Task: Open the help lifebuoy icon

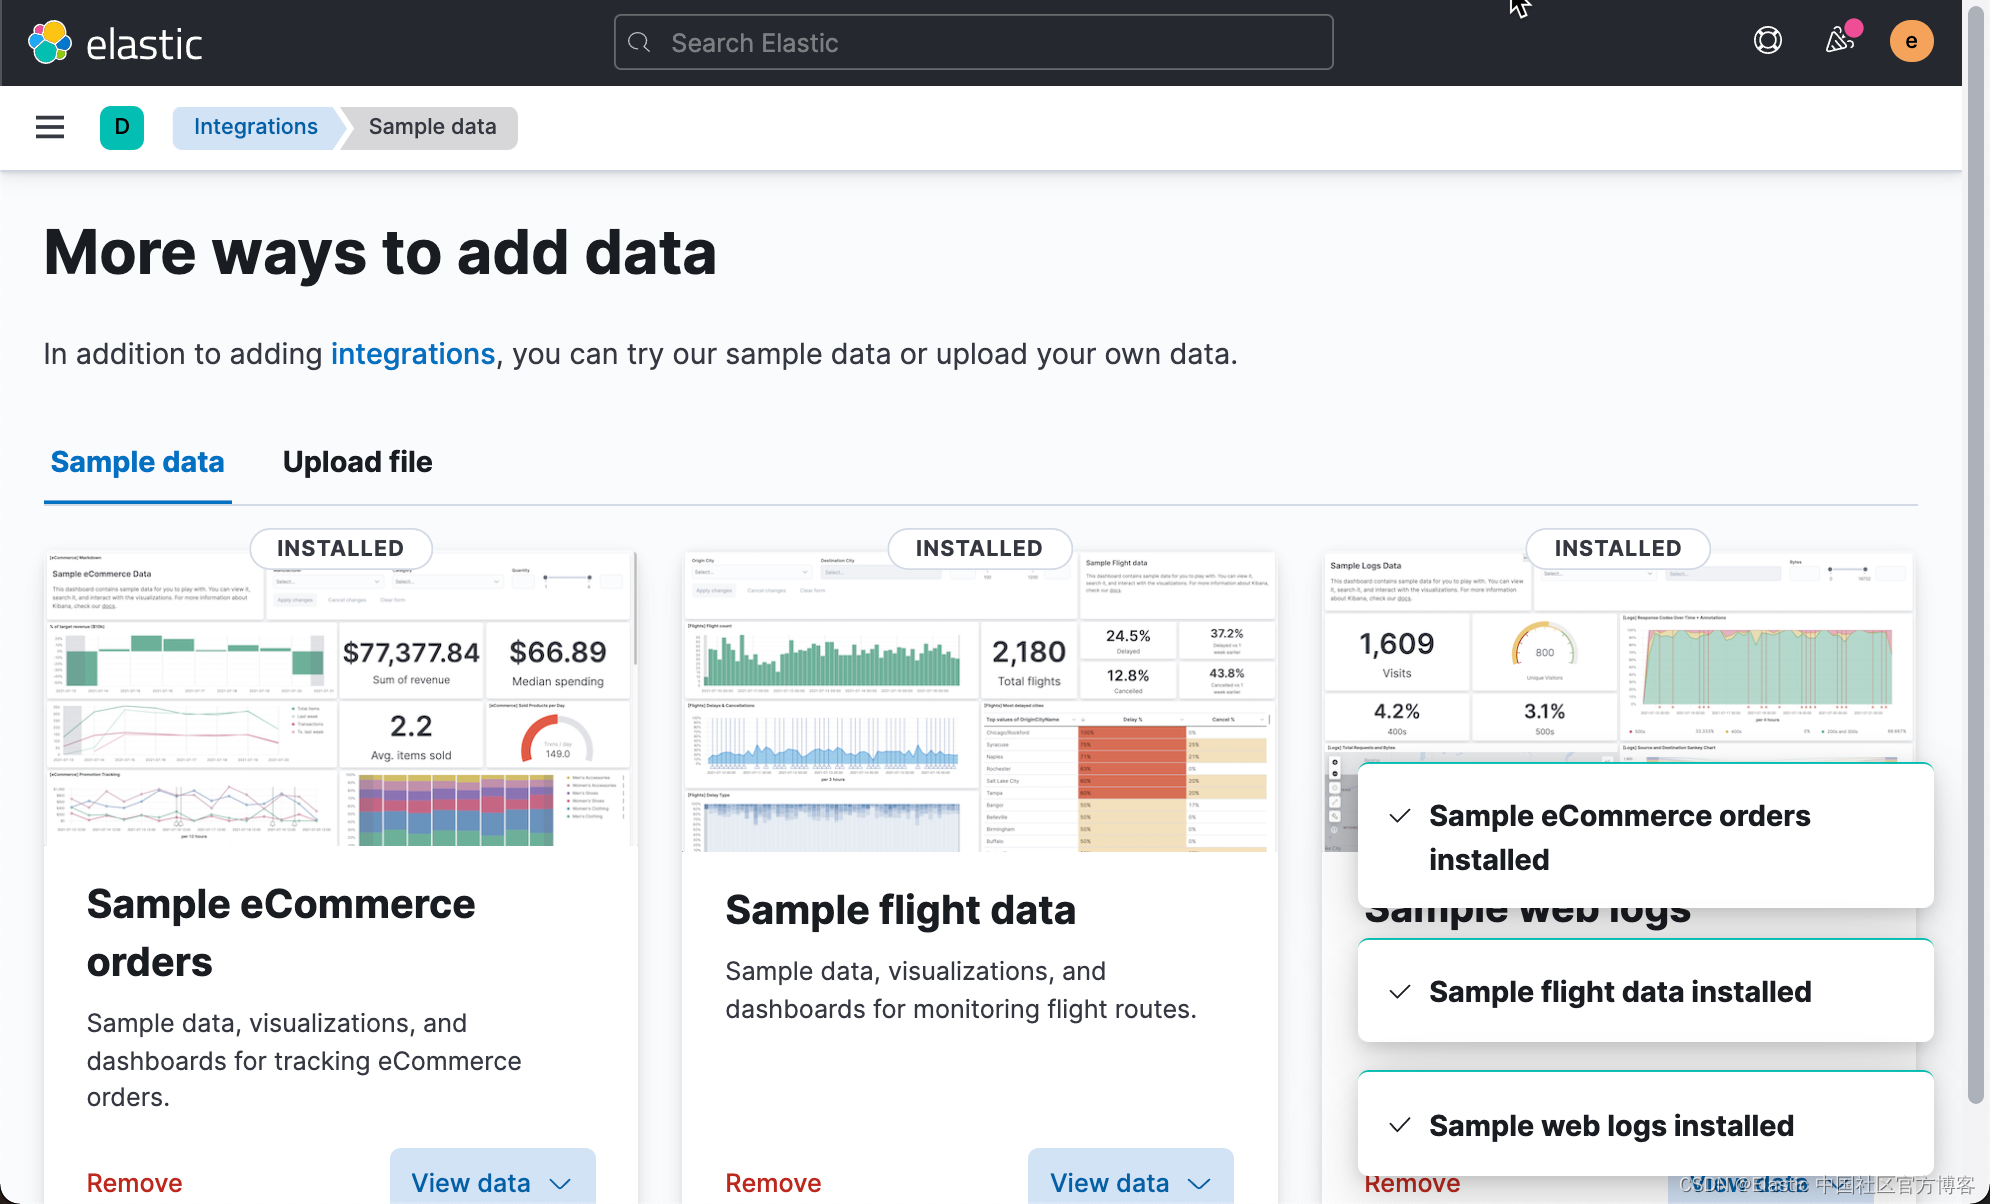Action: click(x=1767, y=41)
